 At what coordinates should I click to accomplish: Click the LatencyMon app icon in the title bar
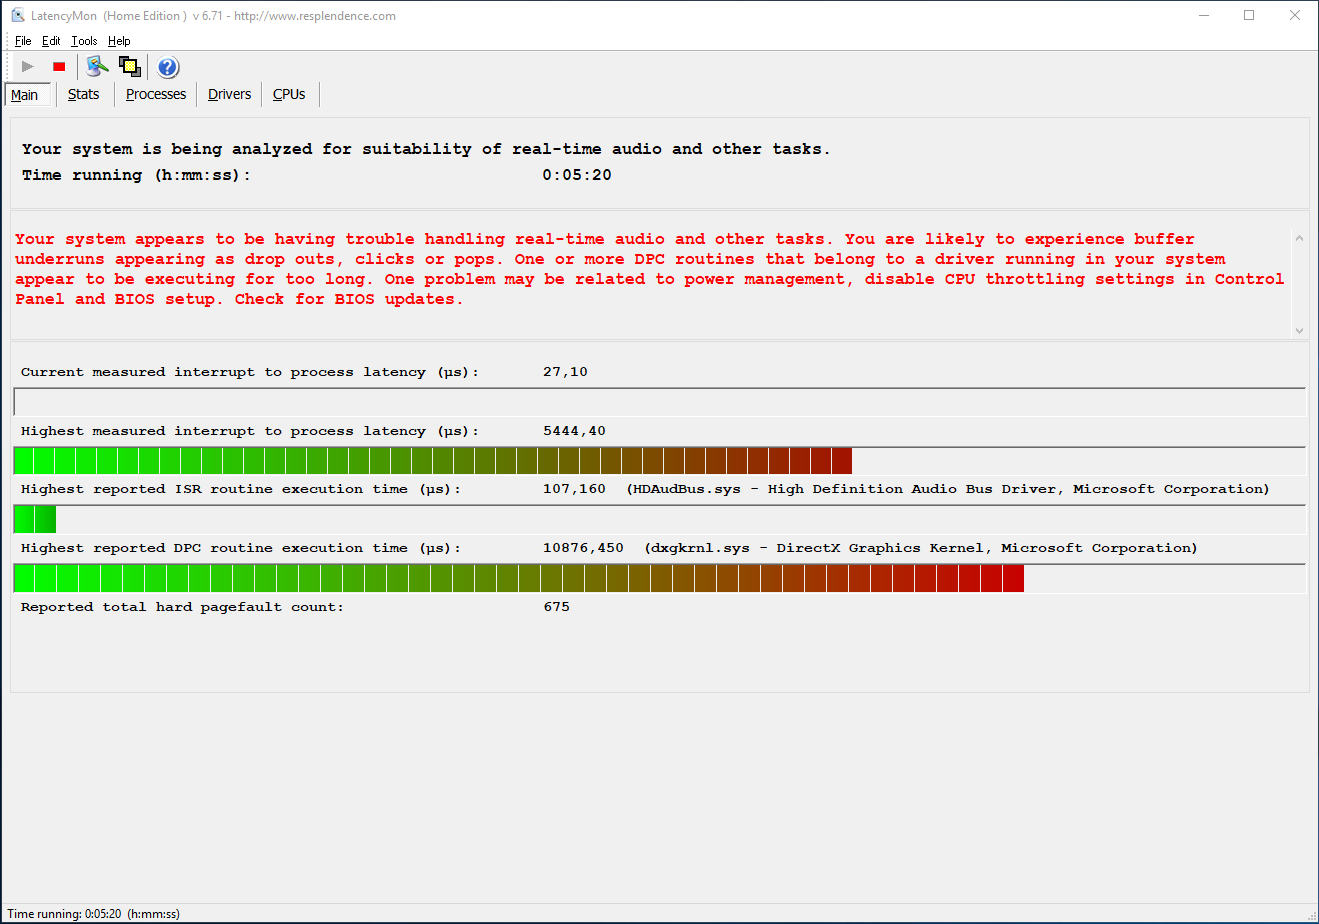point(18,16)
